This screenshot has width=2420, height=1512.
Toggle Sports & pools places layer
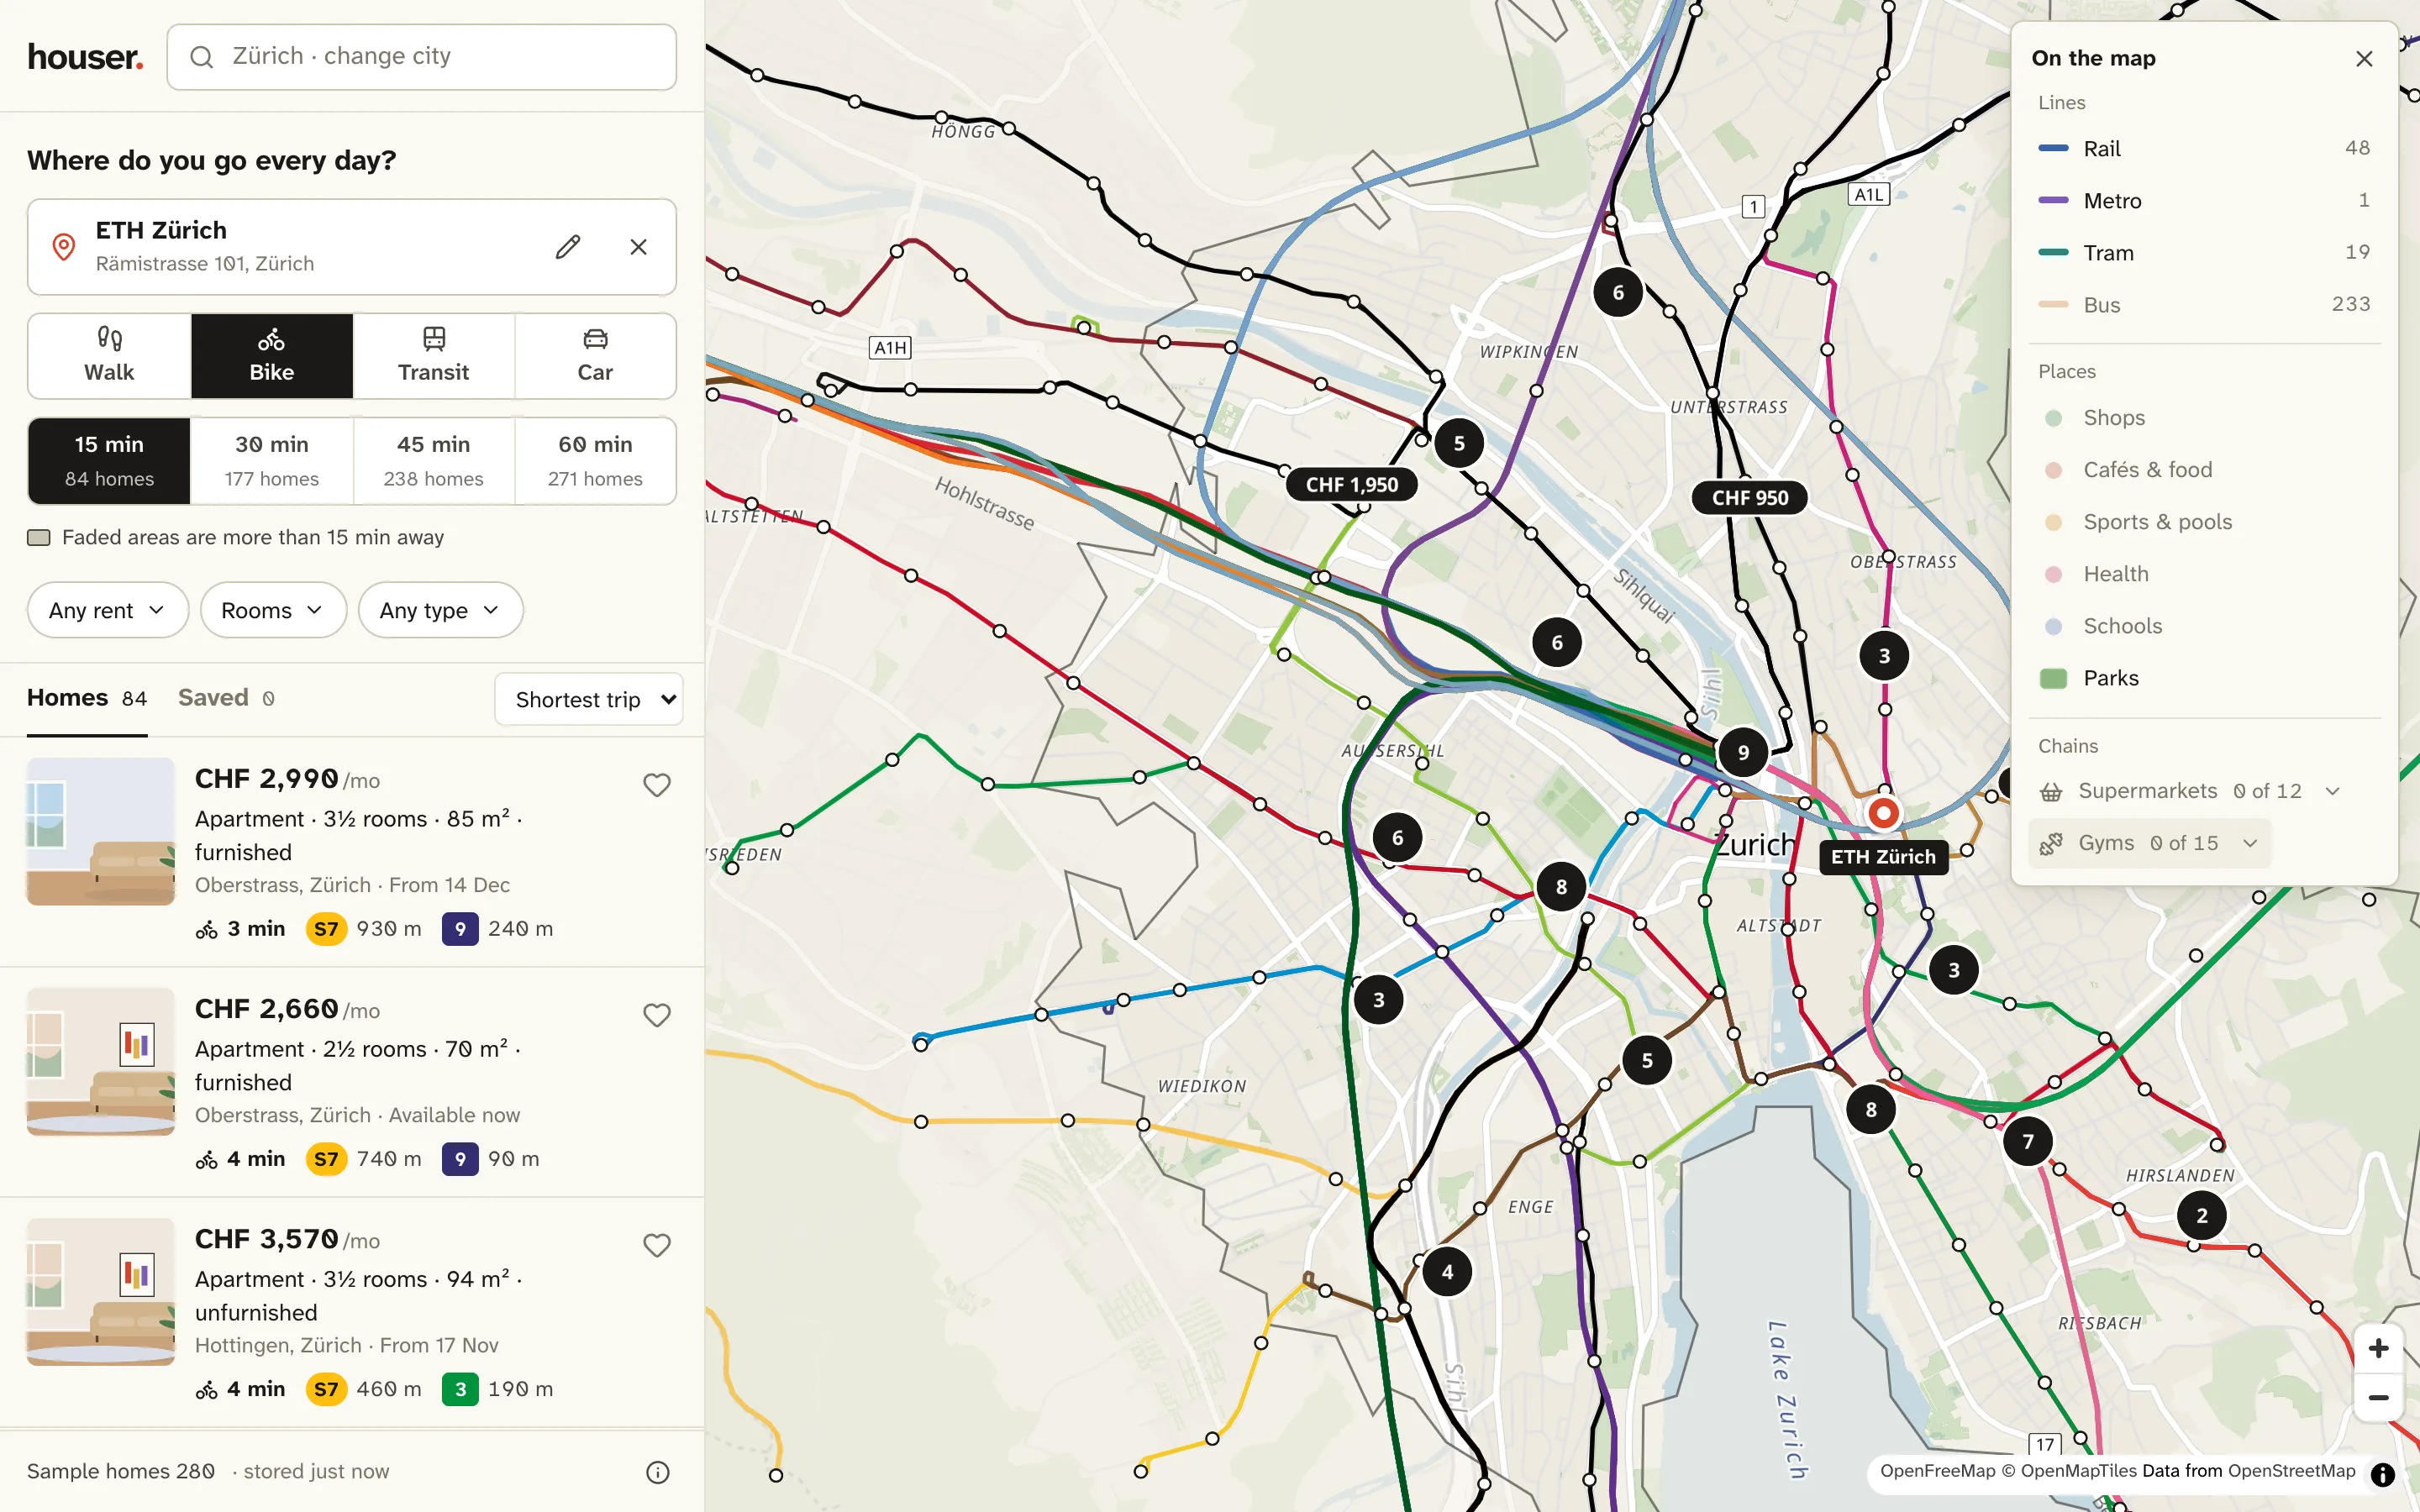2204,522
